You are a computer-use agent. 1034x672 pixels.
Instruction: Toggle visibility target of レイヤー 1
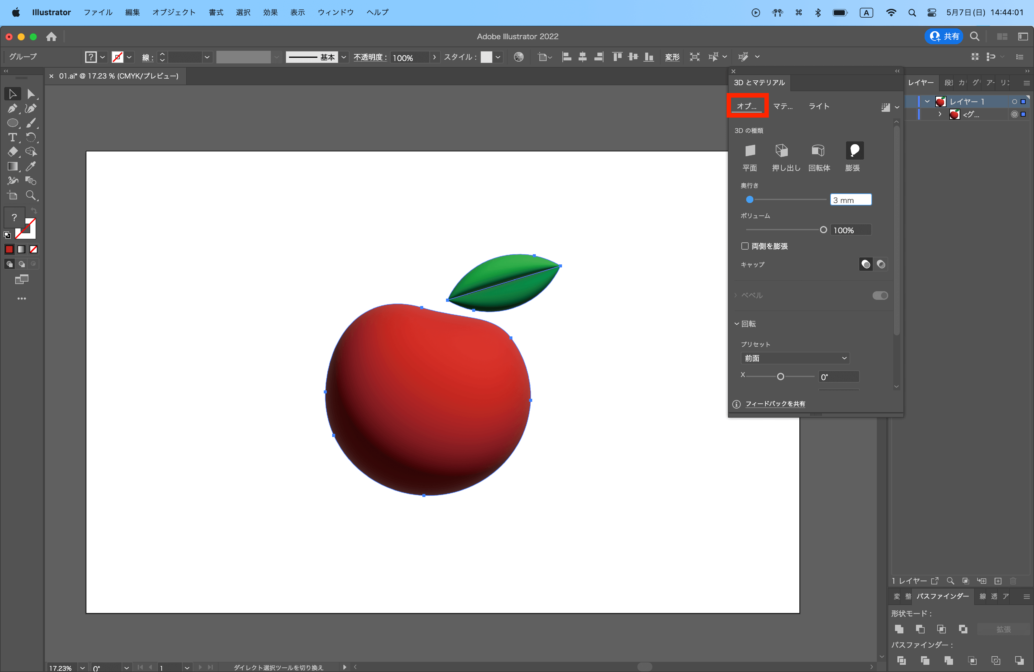pyautogui.click(x=1014, y=102)
